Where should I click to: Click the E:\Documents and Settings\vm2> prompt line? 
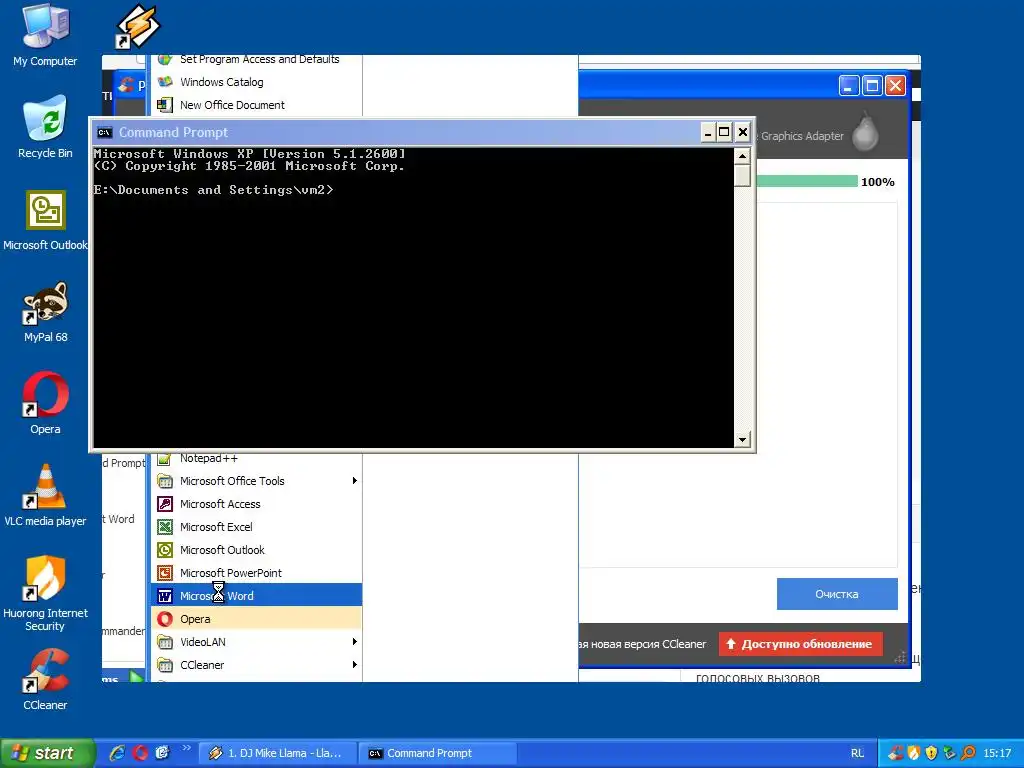pos(214,190)
